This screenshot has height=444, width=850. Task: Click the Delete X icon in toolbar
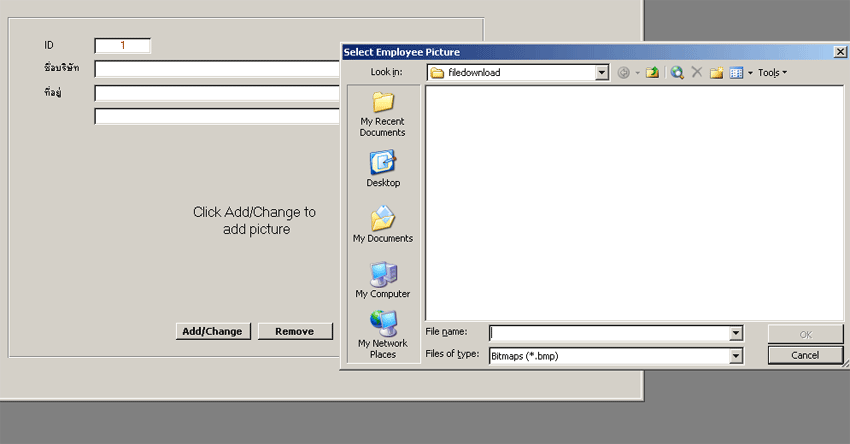click(697, 73)
